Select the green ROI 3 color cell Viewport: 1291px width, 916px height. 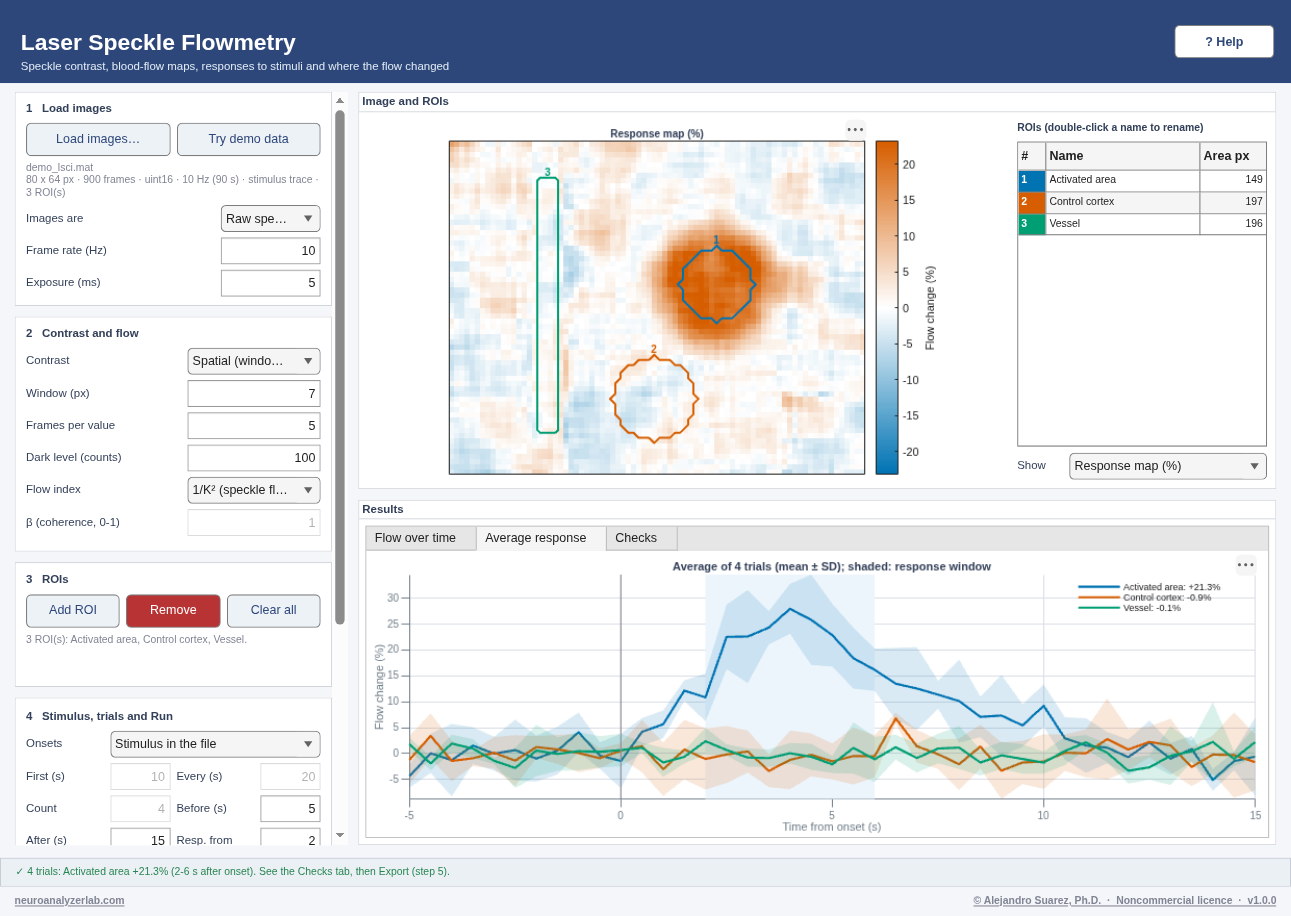point(1031,225)
